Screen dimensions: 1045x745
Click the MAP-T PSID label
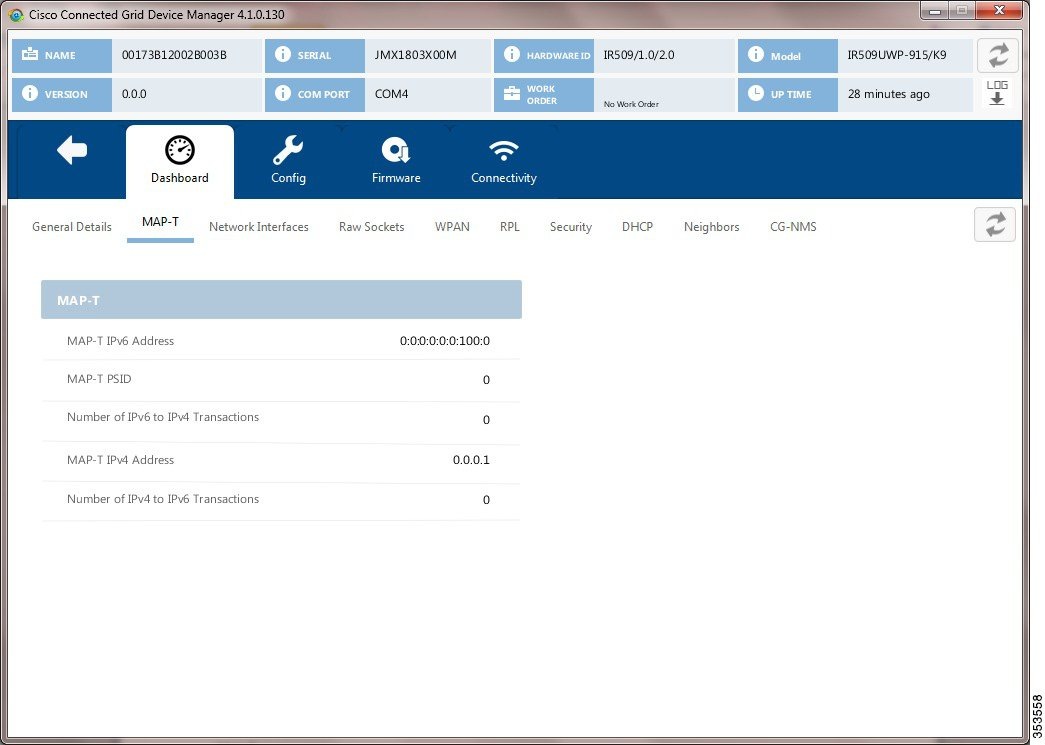[x=99, y=379]
